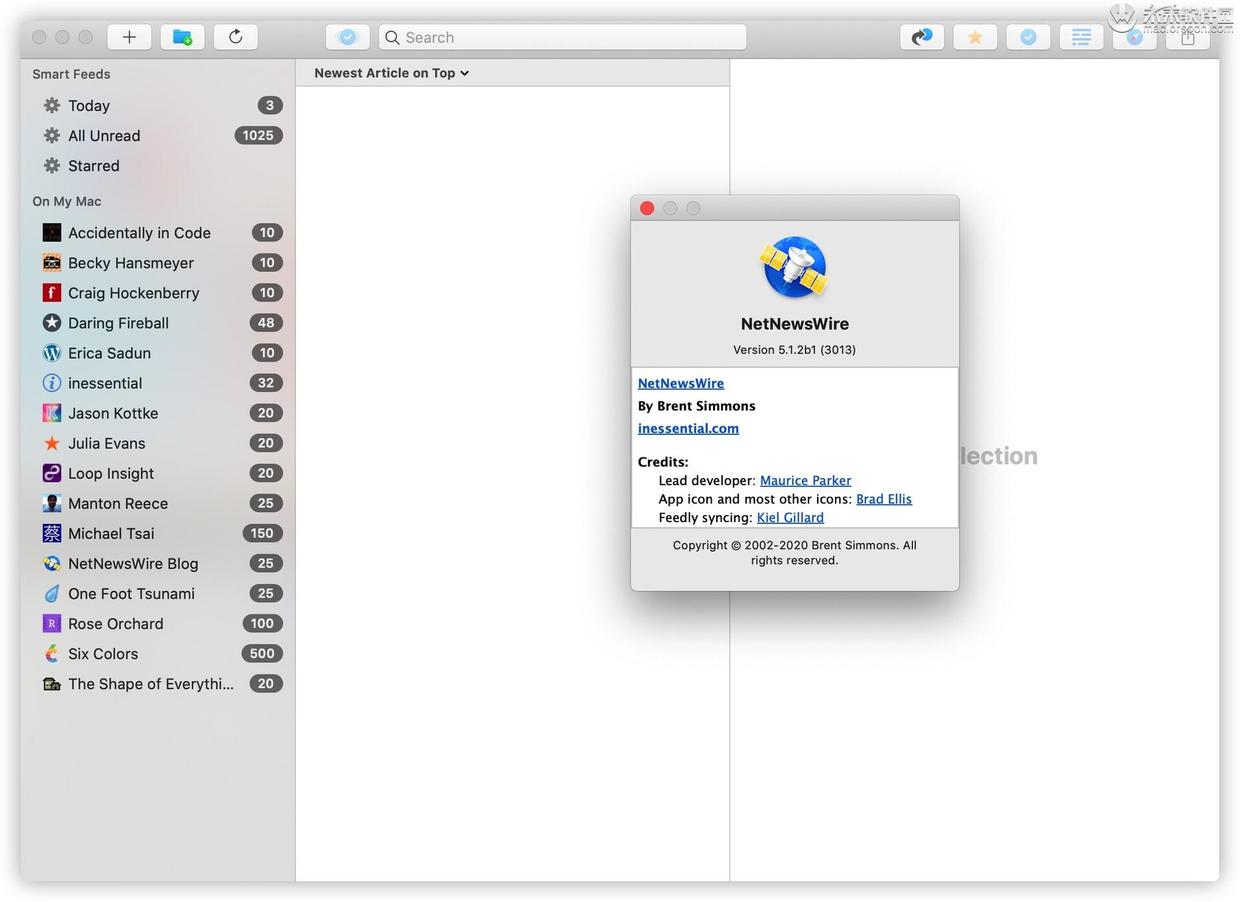Click the Manton Reece avatar icon
The image size is (1240, 902).
click(52, 502)
